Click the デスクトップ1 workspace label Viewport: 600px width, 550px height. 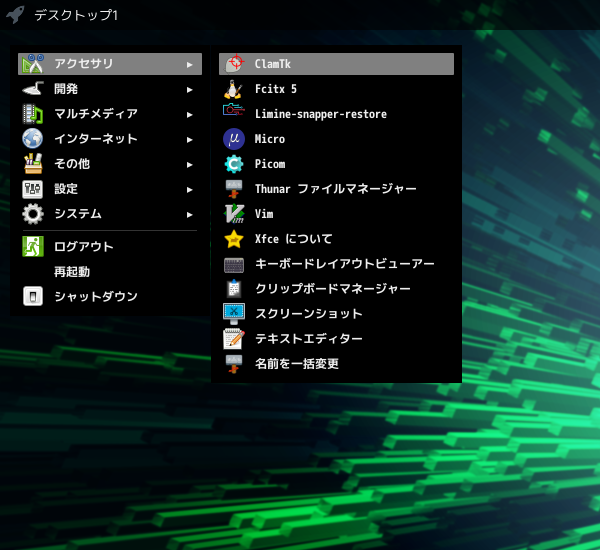(76, 15)
